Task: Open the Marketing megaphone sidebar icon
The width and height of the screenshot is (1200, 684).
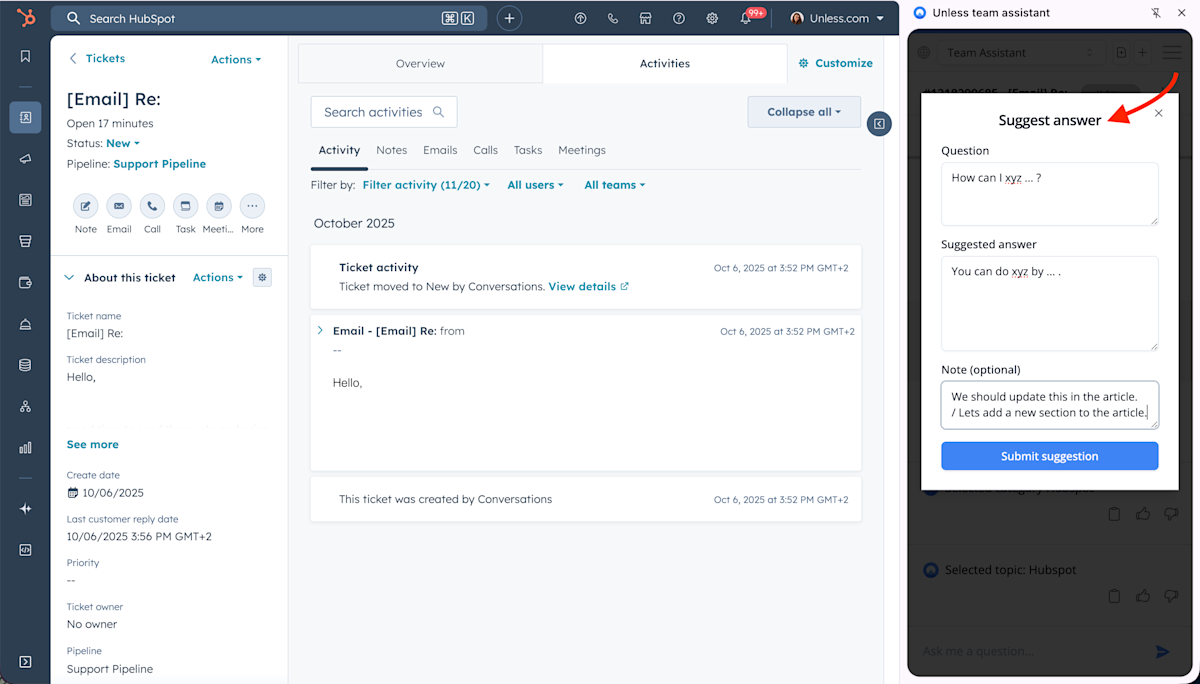Action: [x=25, y=159]
